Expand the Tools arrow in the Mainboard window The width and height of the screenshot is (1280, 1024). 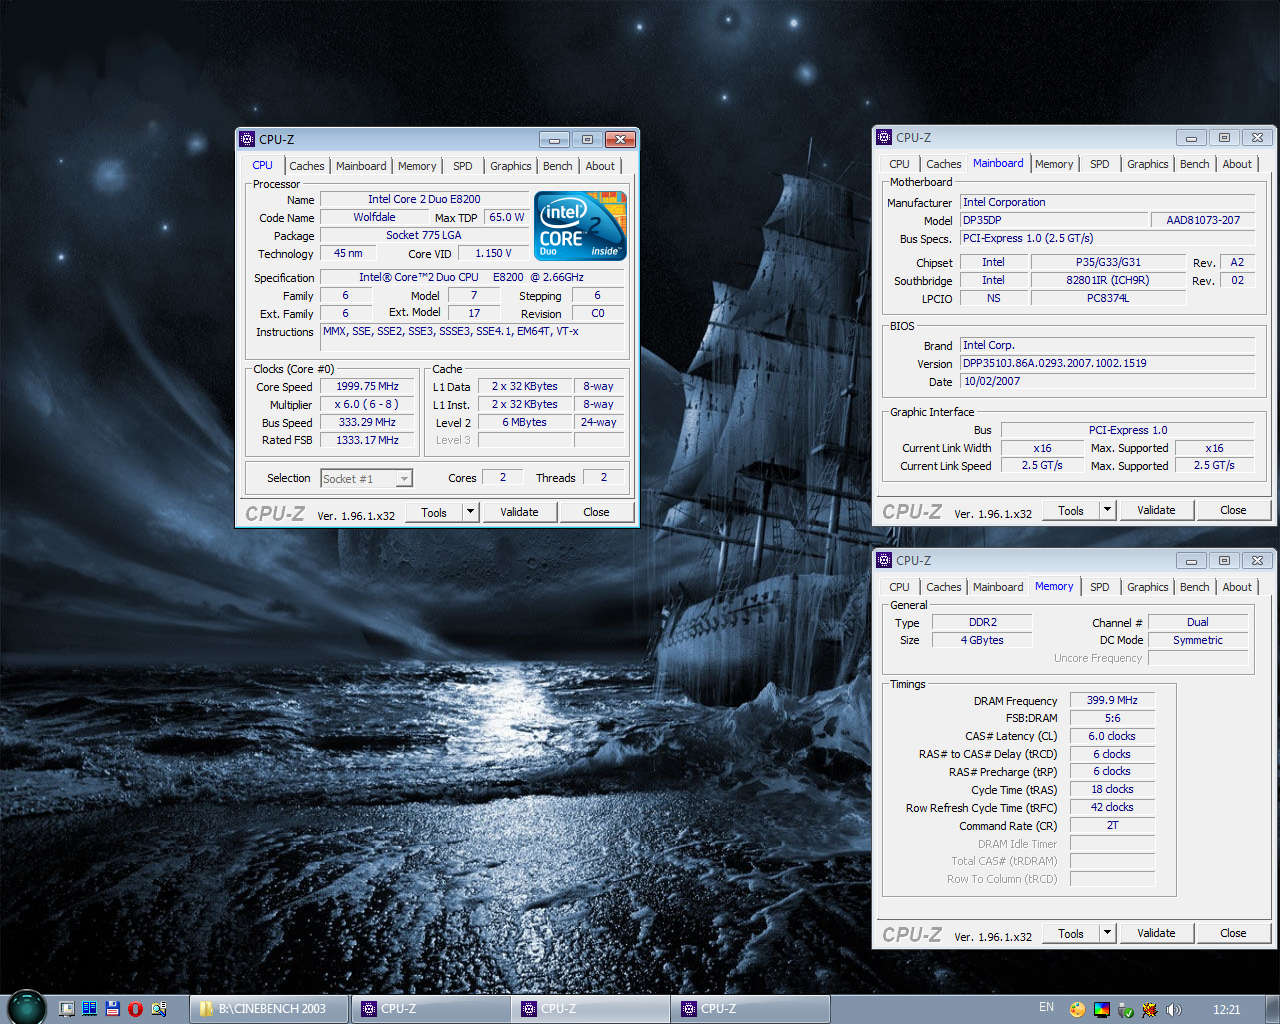[x=1107, y=510]
